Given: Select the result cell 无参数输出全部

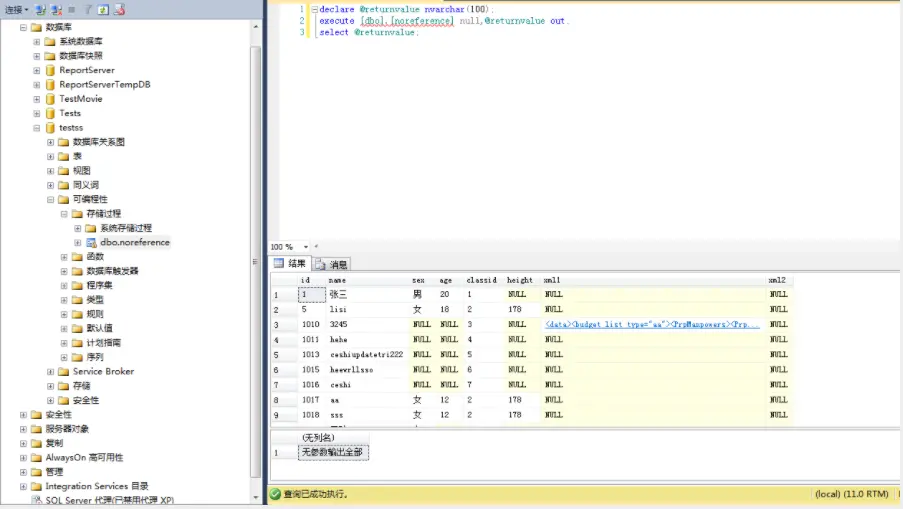Looking at the screenshot, I should click(x=333, y=453).
